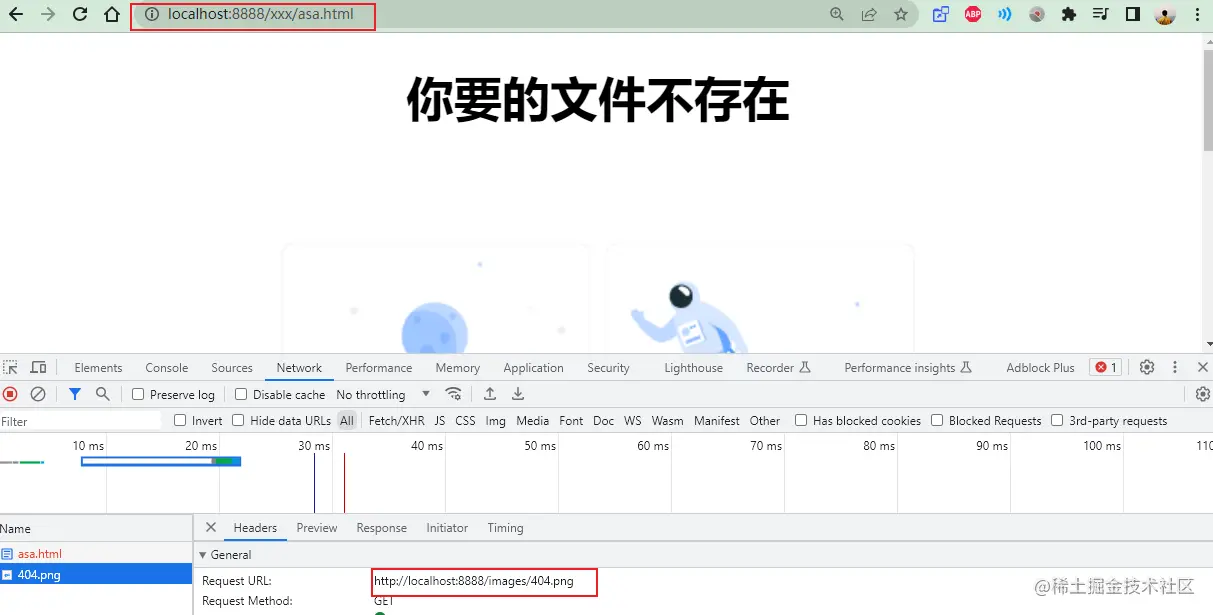1213x615 pixels.
Task: Open Chrome three-dot menu
Action: pos(1197,15)
